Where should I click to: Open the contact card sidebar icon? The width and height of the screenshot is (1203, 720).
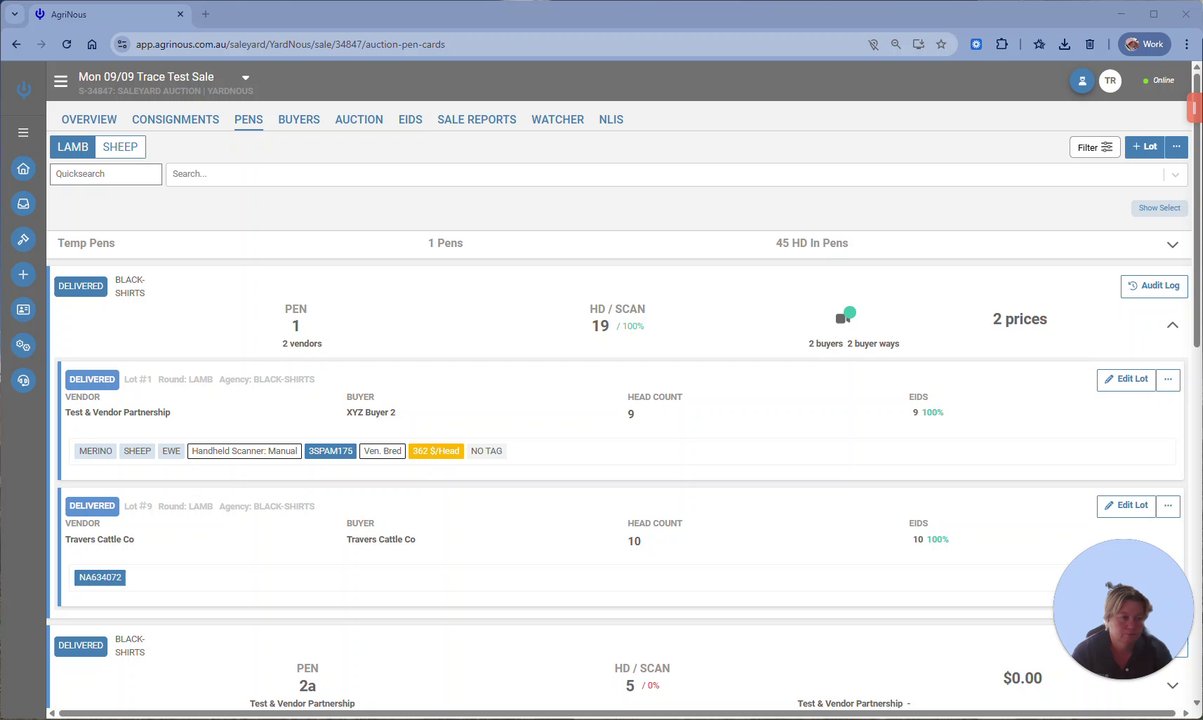click(x=23, y=310)
